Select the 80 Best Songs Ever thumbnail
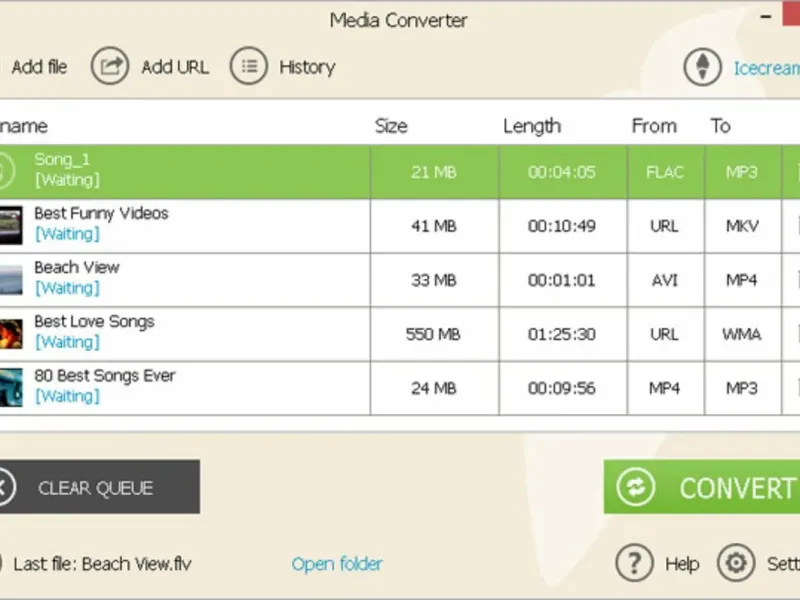 [x=11, y=388]
